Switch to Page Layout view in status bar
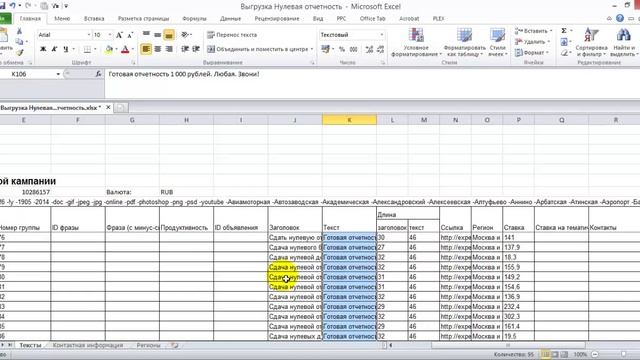Screen dimensions: 640x360 pyautogui.click(x=555, y=354)
